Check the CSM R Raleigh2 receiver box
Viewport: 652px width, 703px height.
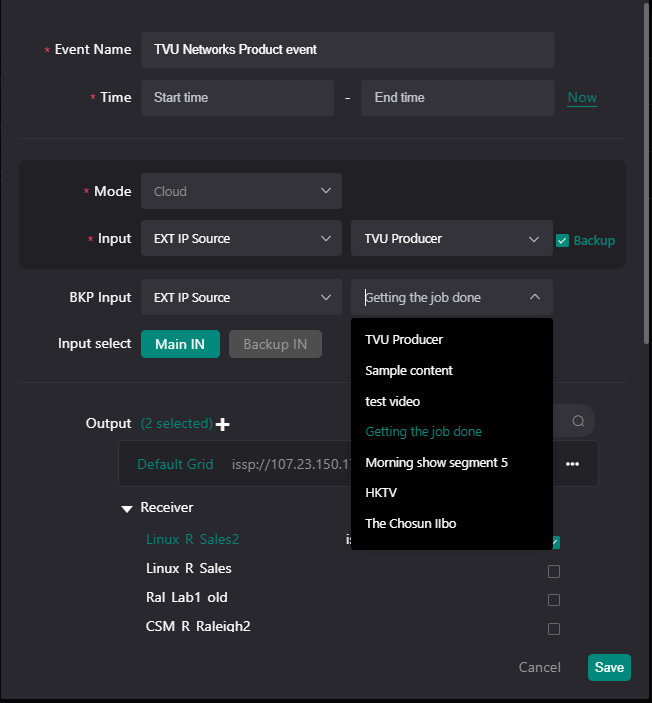[554, 629]
